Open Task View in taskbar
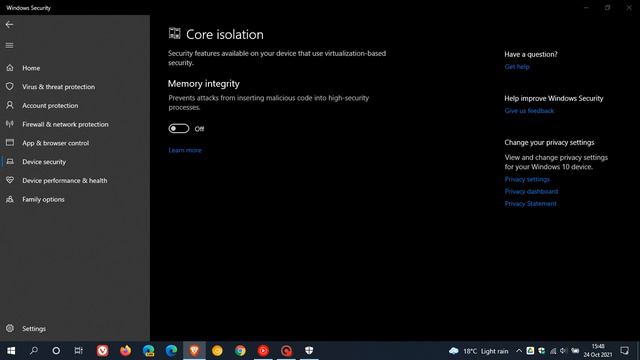Viewport: 640px width, 360px height. tap(78, 351)
